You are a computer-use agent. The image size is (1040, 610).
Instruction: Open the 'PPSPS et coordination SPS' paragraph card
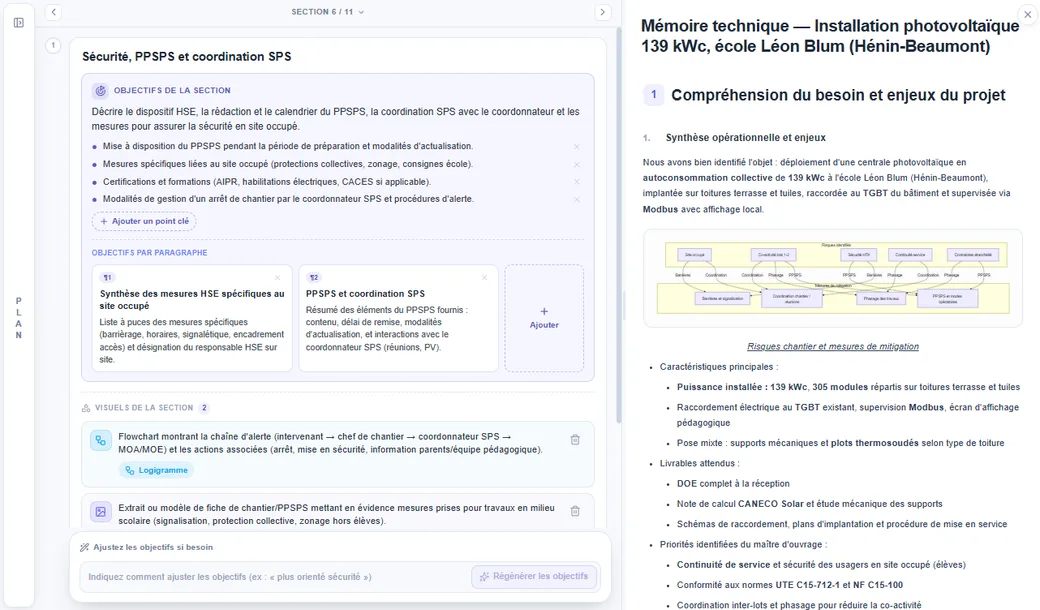[398, 318]
